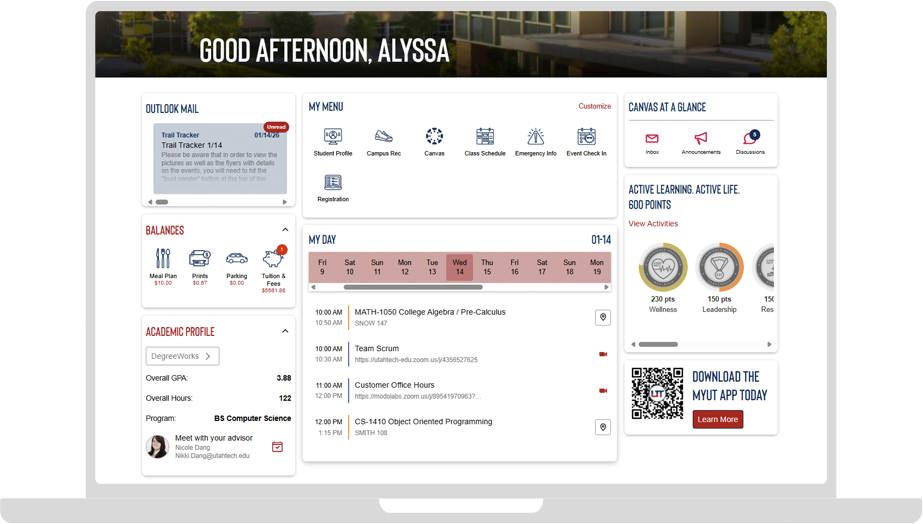The image size is (923, 524).
Task: Open the Event Check In icon
Action: [587, 137]
